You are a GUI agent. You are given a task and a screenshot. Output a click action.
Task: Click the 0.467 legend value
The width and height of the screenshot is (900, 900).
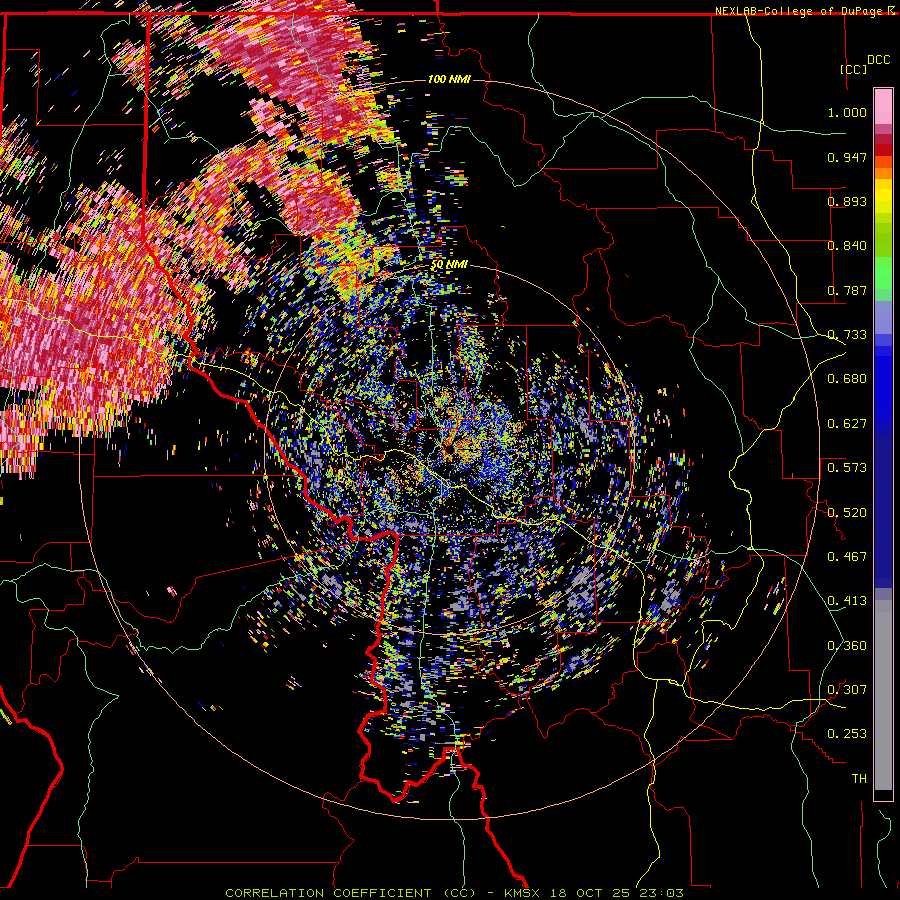[x=847, y=557]
